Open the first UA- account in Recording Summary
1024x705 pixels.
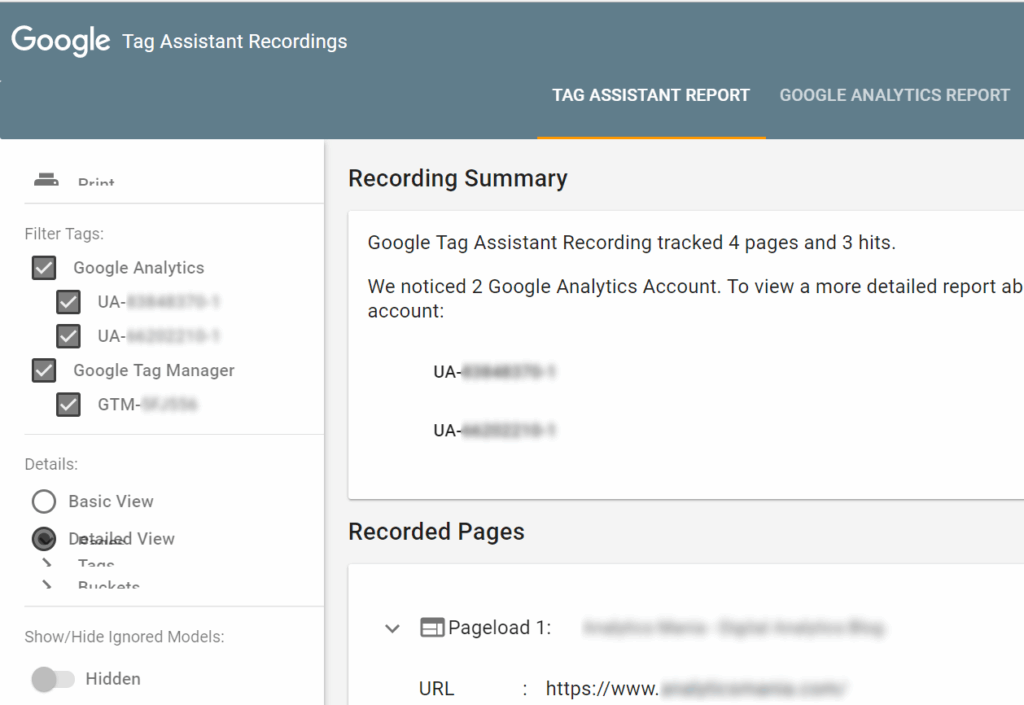pos(494,372)
